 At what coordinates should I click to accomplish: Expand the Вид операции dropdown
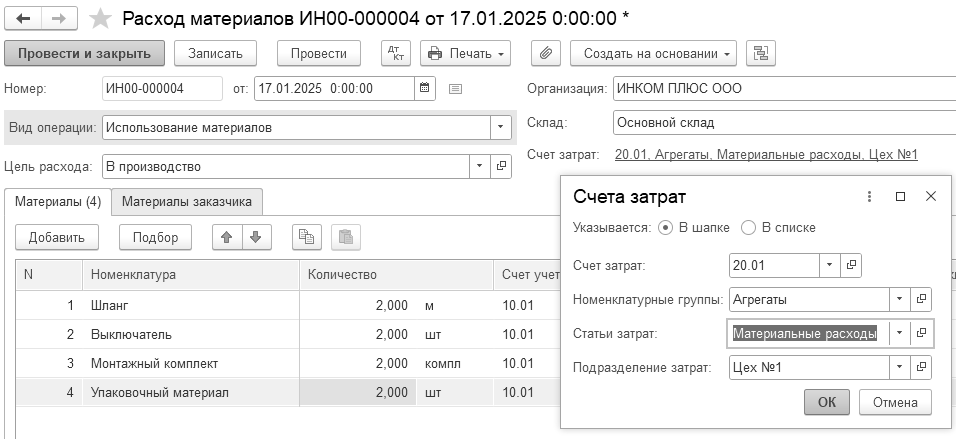point(500,127)
